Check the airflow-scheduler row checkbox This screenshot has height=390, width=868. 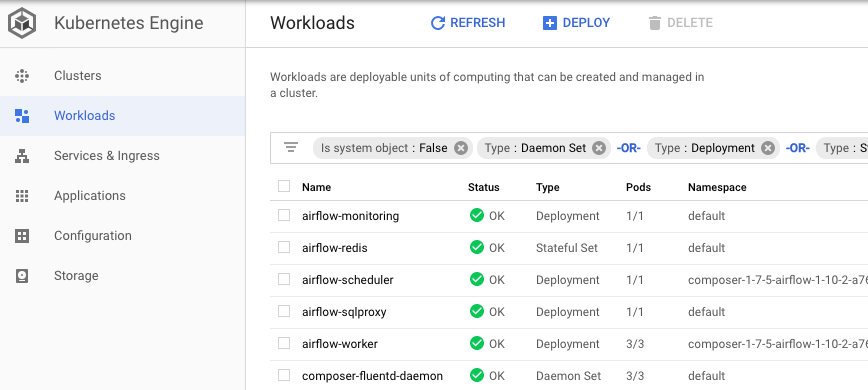pos(284,279)
